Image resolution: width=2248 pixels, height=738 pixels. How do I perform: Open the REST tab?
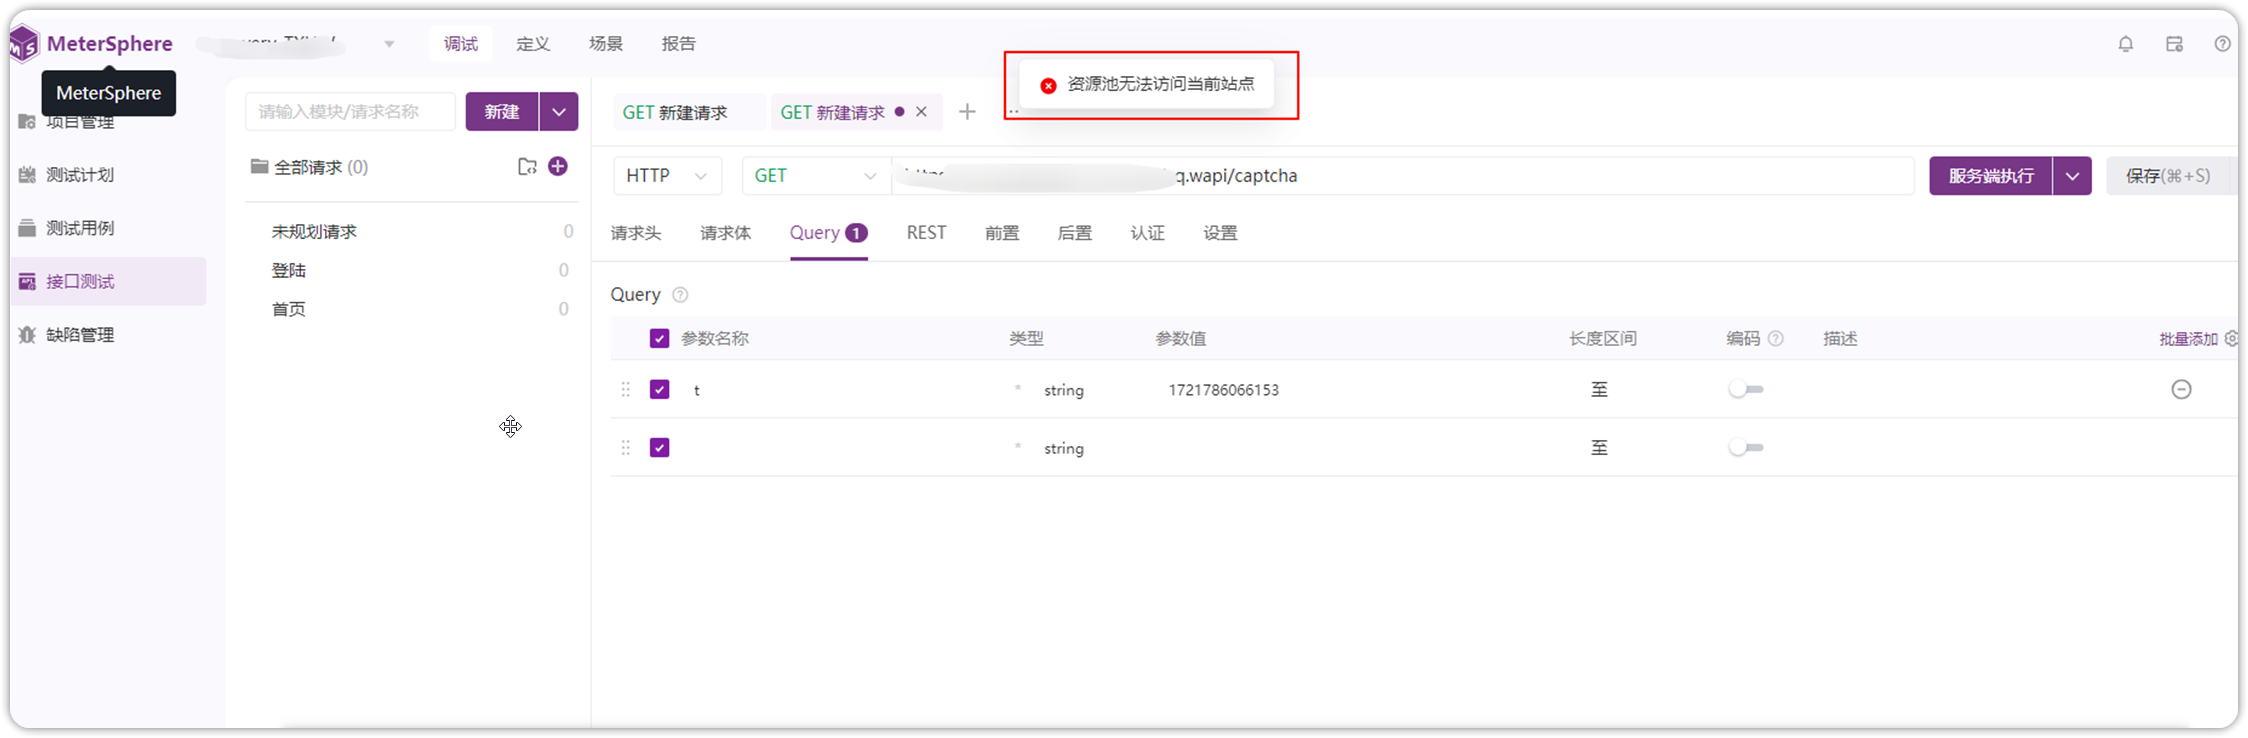pyautogui.click(x=926, y=233)
